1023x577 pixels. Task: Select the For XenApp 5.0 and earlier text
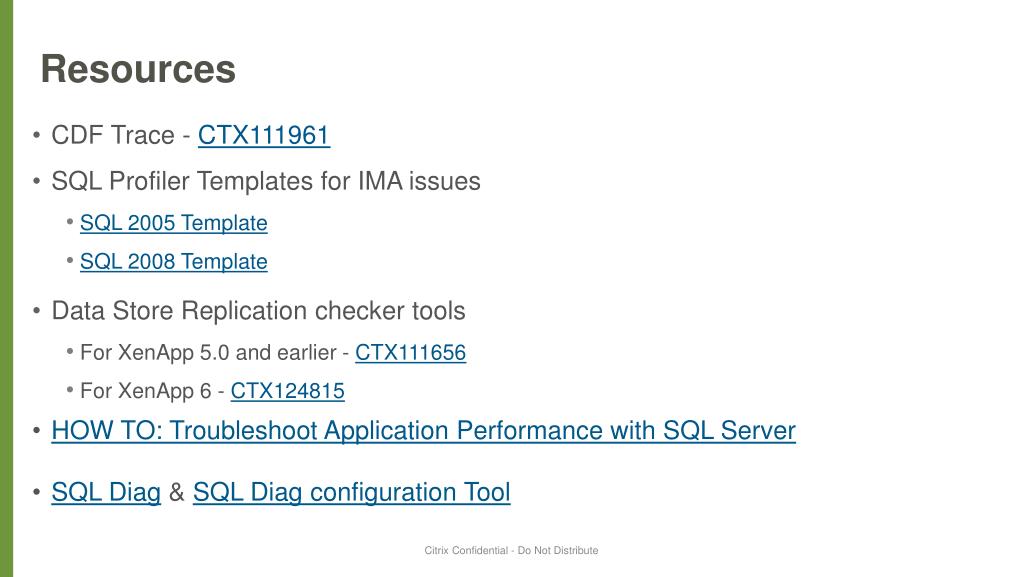tap(208, 352)
